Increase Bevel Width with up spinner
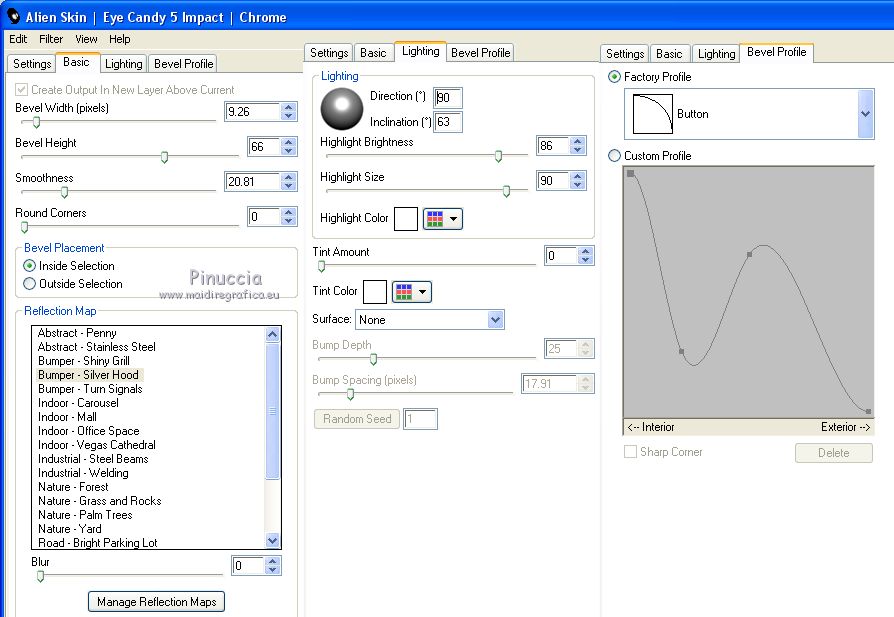Viewport: 894px width, 617px height. click(288, 107)
